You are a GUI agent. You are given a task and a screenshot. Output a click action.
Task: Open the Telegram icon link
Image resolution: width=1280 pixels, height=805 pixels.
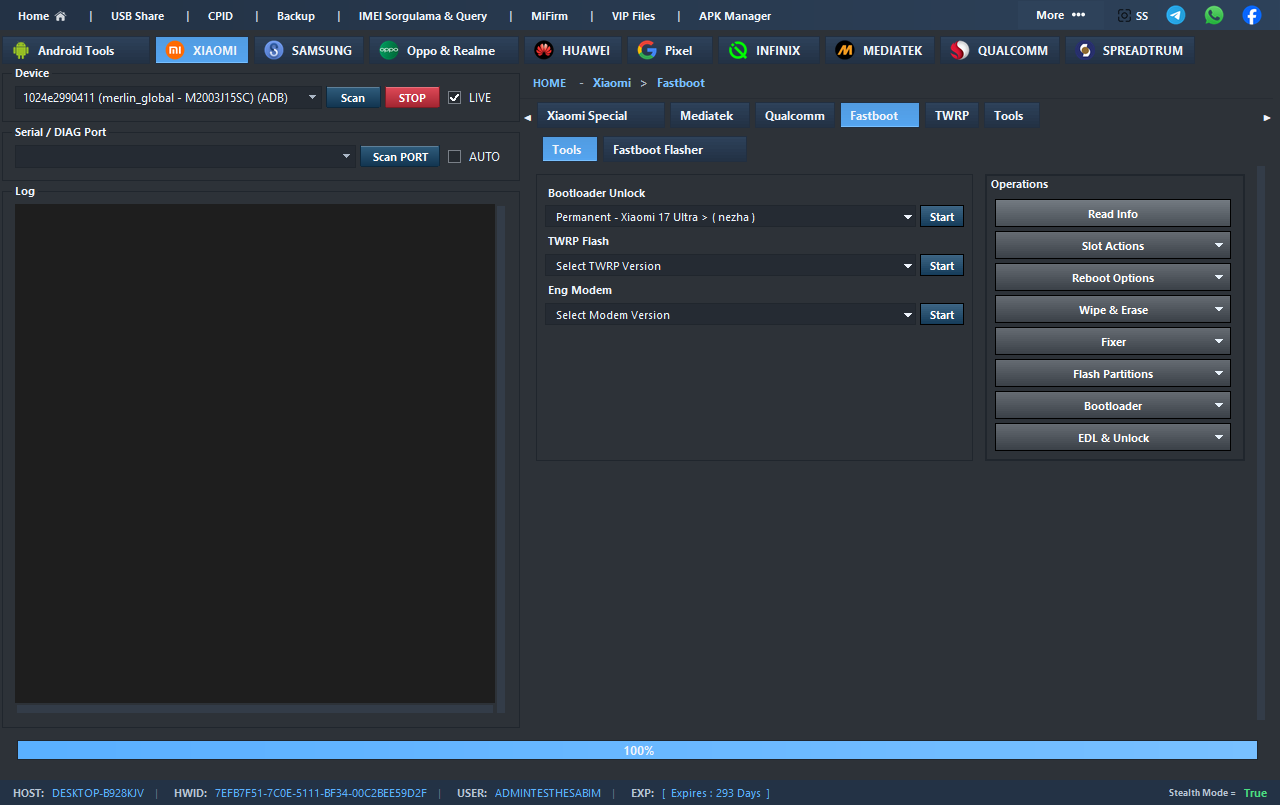(x=1176, y=15)
